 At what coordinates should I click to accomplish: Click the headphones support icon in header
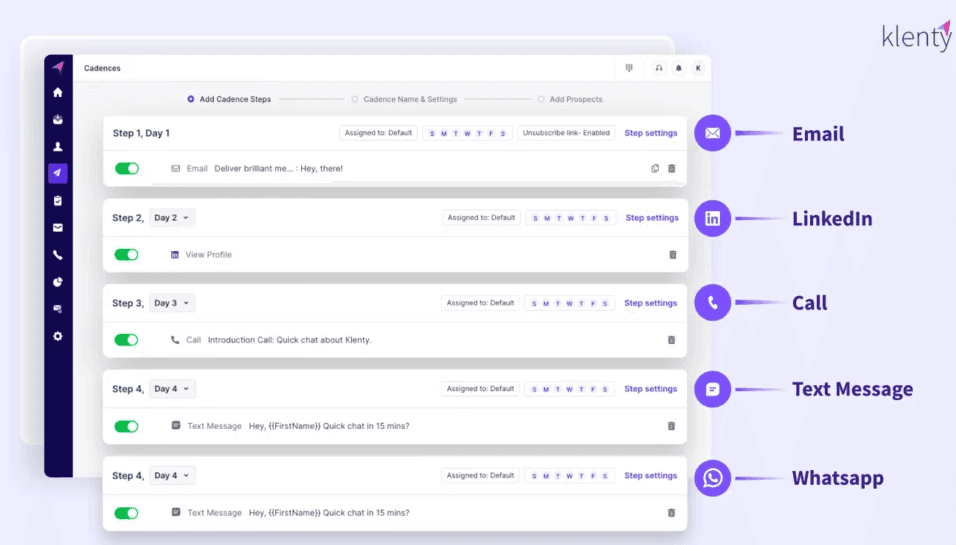(659, 68)
